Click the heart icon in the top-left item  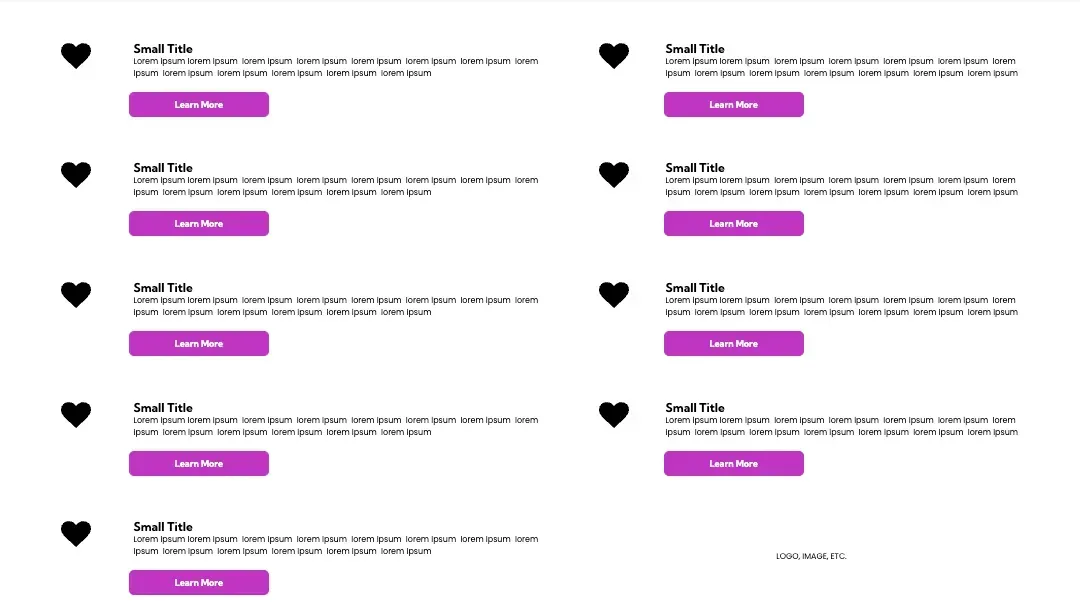[x=76, y=55]
